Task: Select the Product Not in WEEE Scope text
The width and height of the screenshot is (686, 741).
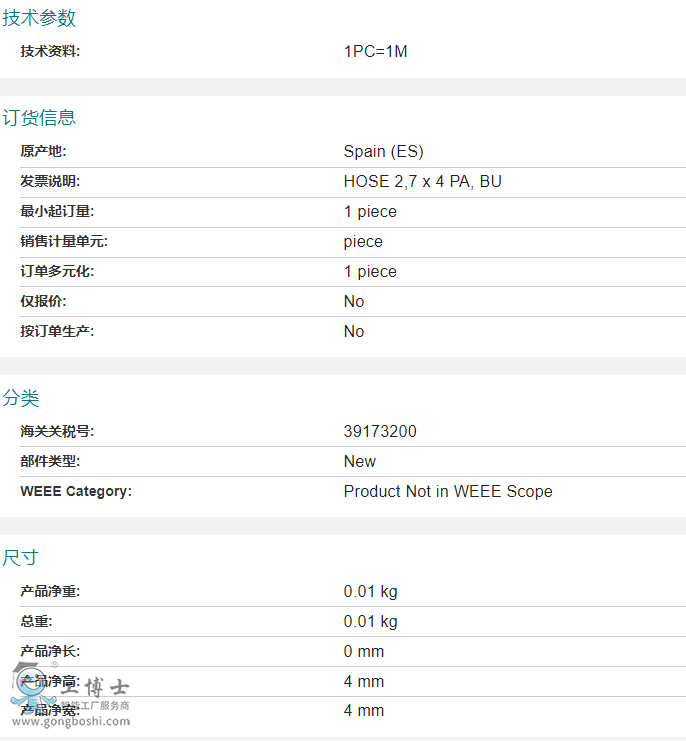Action: 447,492
